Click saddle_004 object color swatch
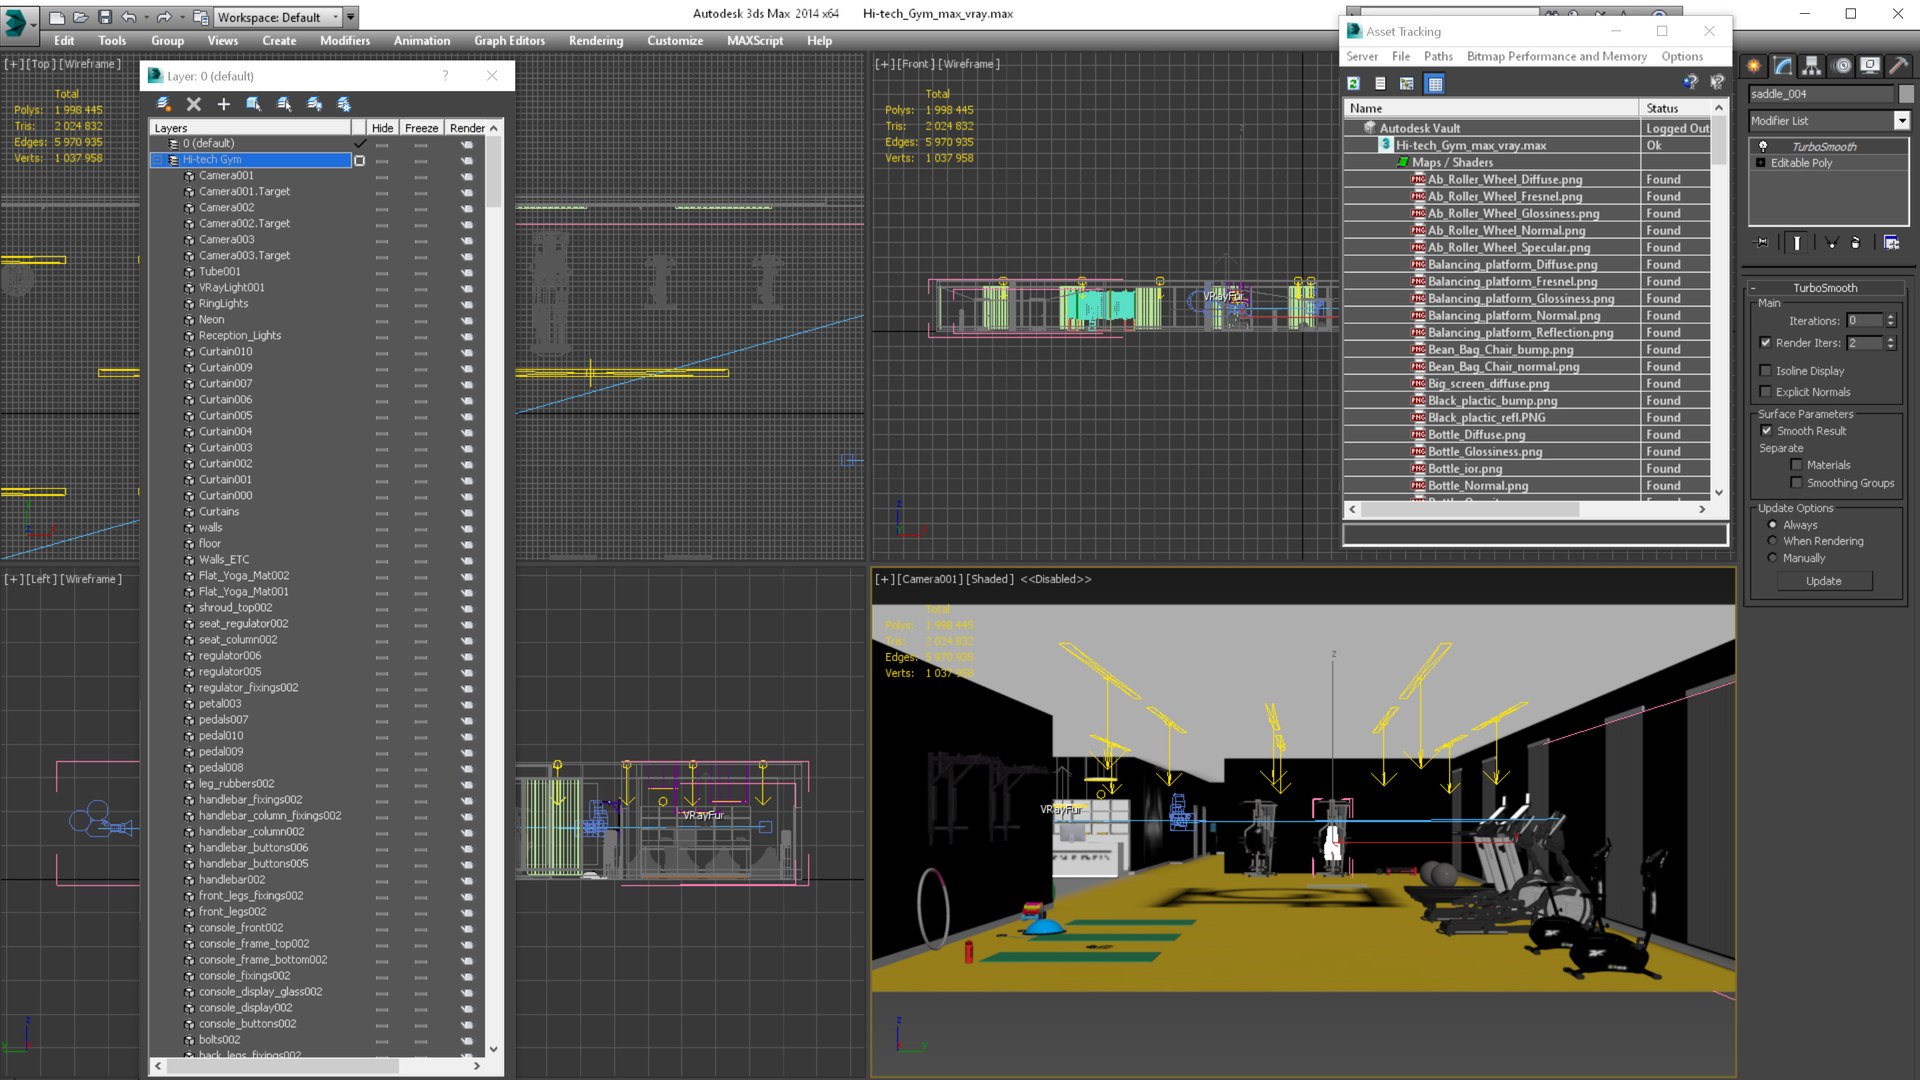The height and width of the screenshot is (1080, 1920). (x=1906, y=94)
